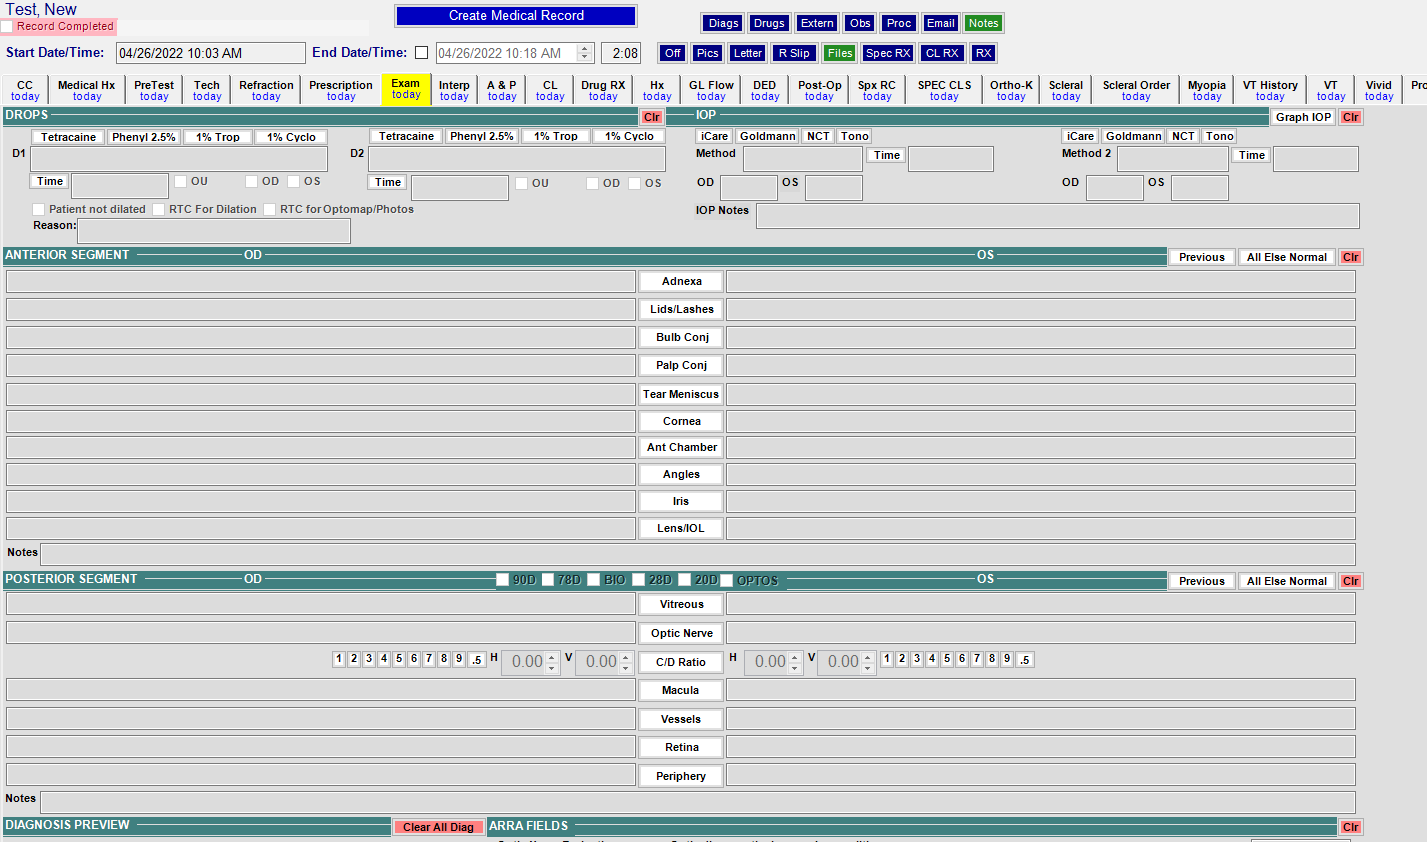Click Anterior Segment All Else Normal button

tap(1286, 257)
